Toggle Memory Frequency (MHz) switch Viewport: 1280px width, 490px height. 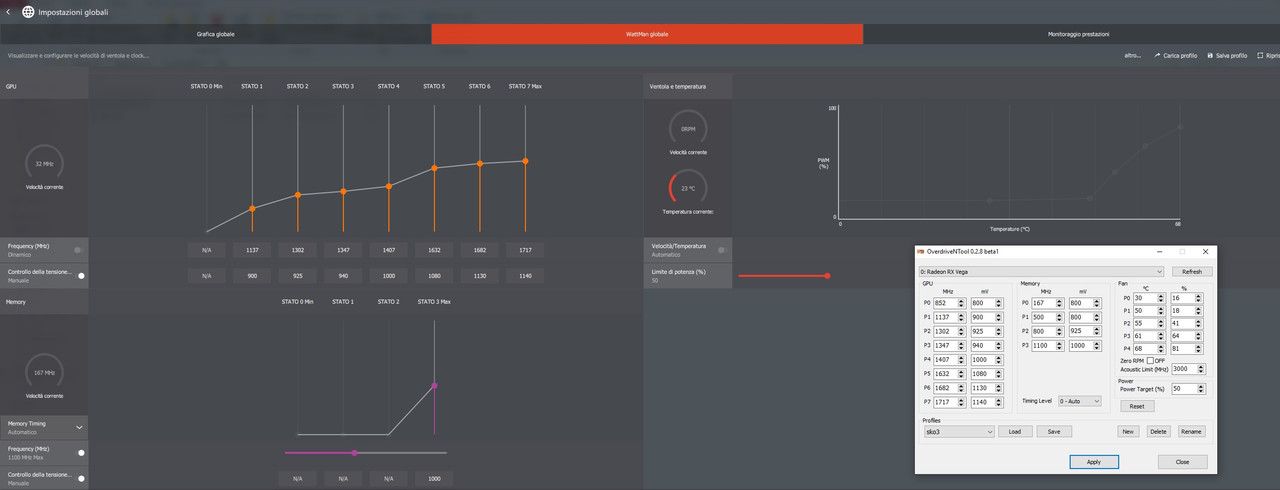pyautogui.click(x=79, y=452)
